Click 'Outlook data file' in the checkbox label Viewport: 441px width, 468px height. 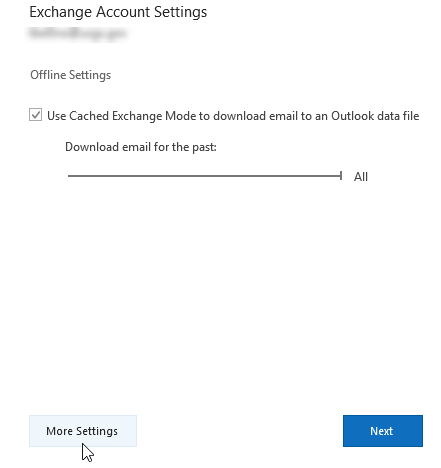pos(375,116)
